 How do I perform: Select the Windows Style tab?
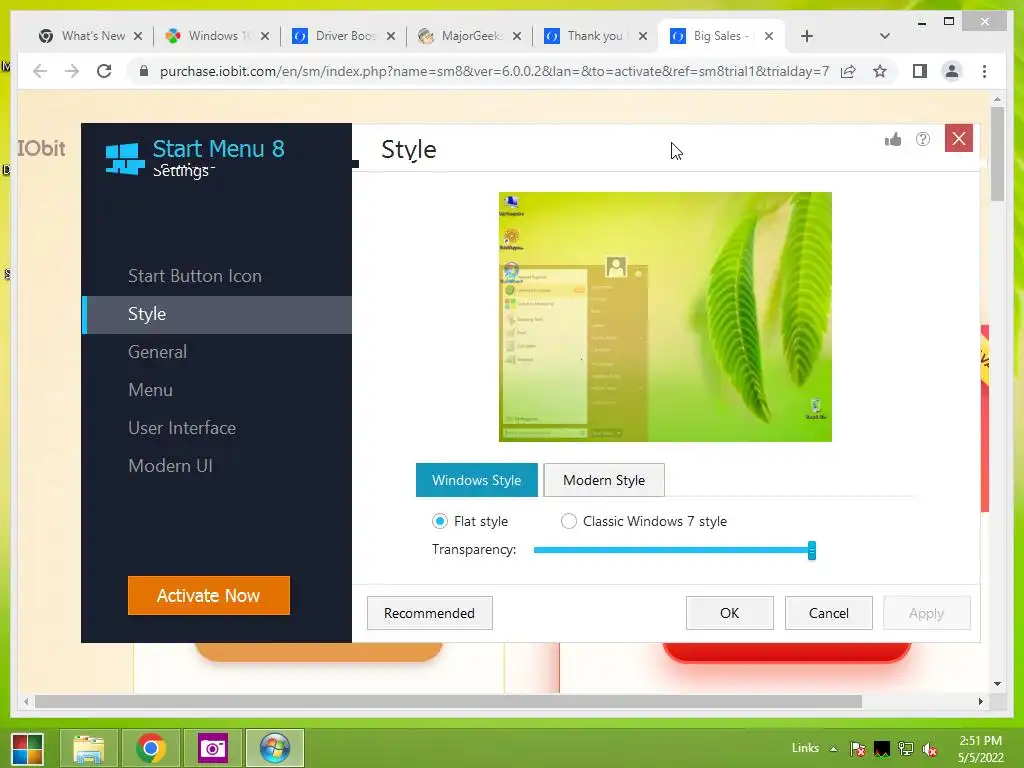click(477, 480)
